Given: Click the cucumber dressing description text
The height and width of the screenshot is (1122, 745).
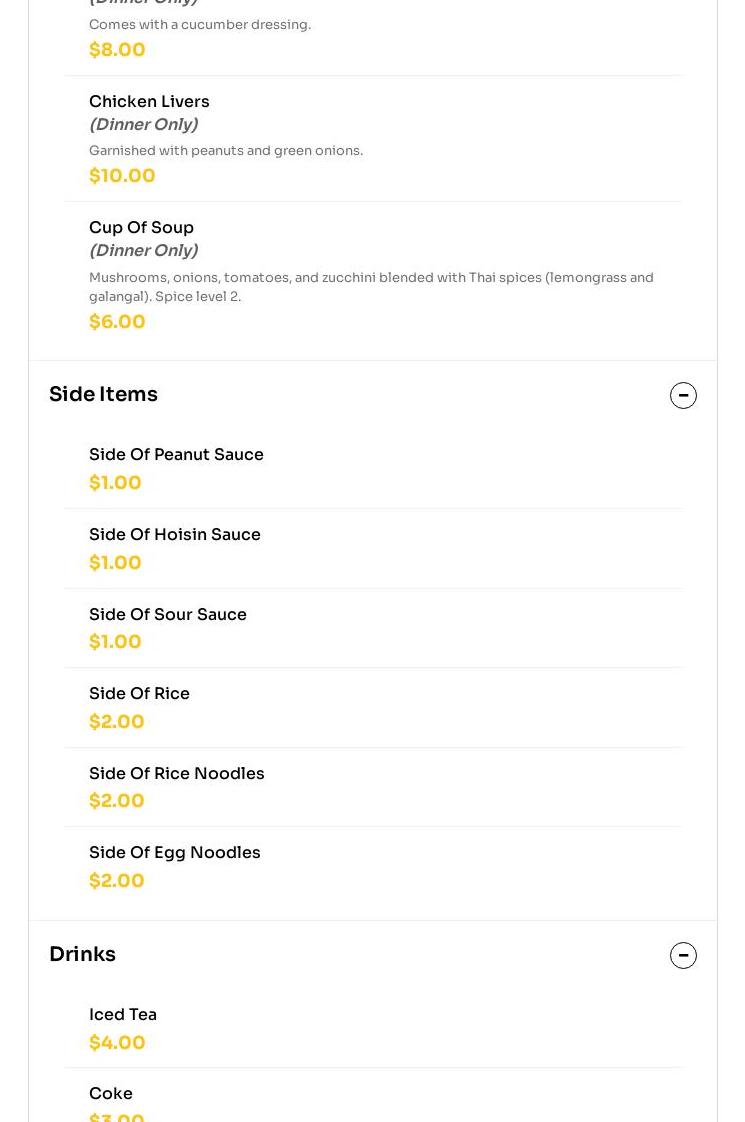Looking at the screenshot, I should [200, 25].
